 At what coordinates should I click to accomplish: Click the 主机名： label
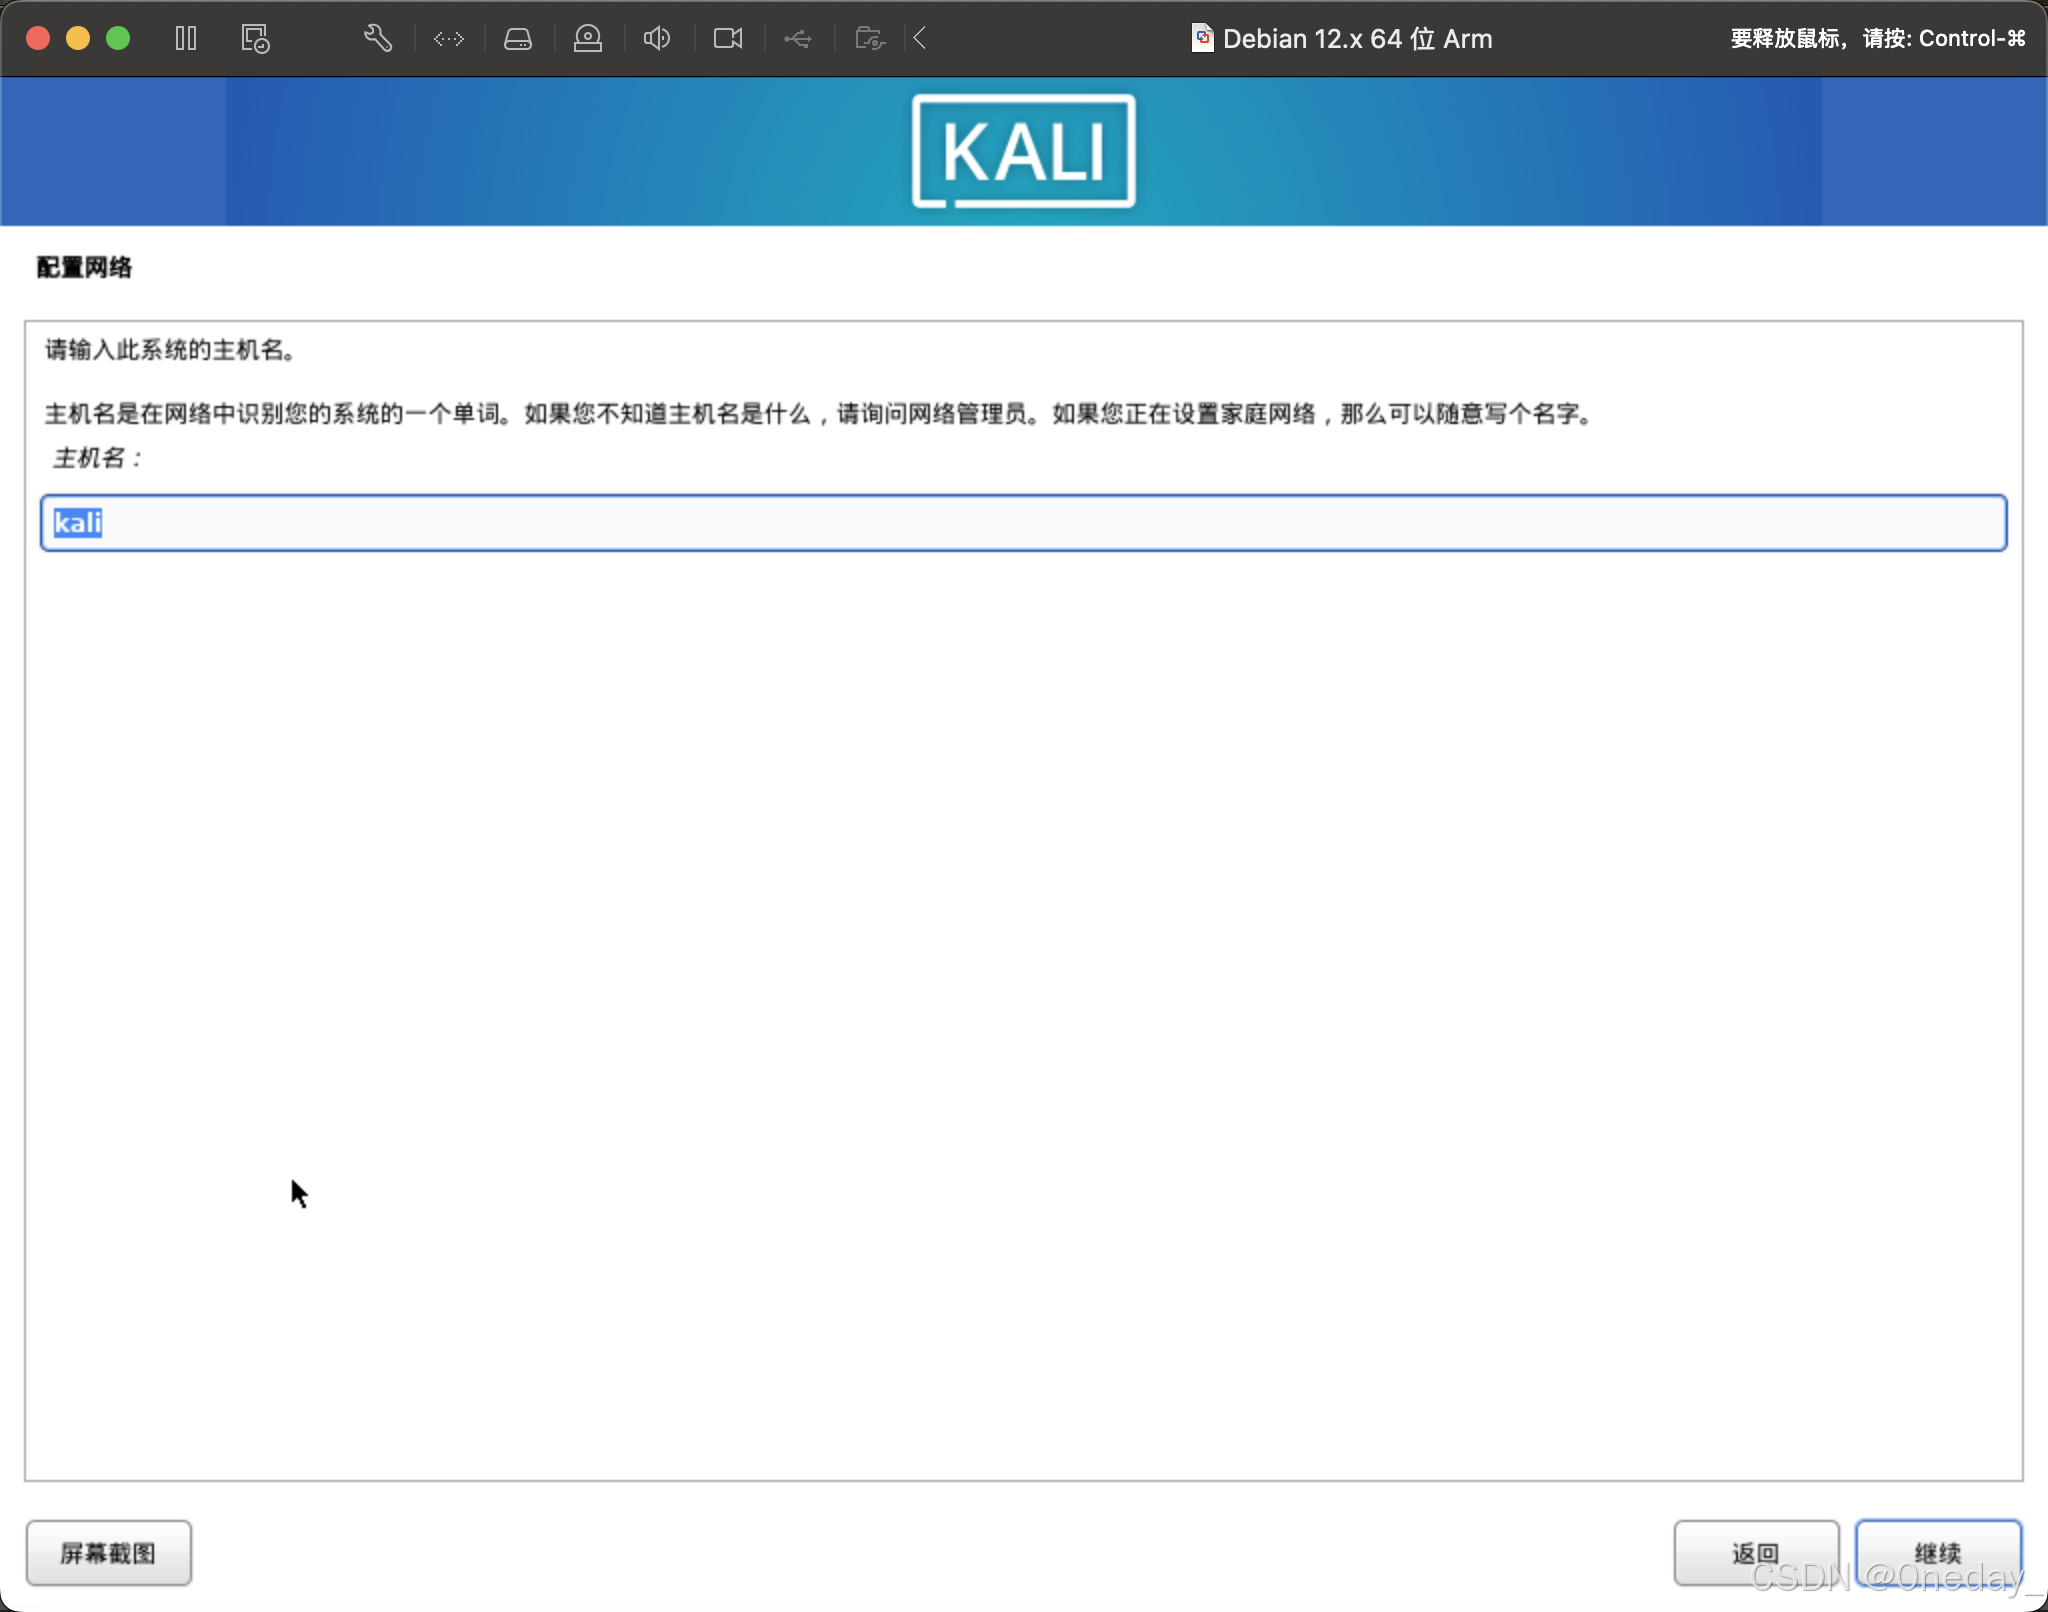click(x=97, y=458)
